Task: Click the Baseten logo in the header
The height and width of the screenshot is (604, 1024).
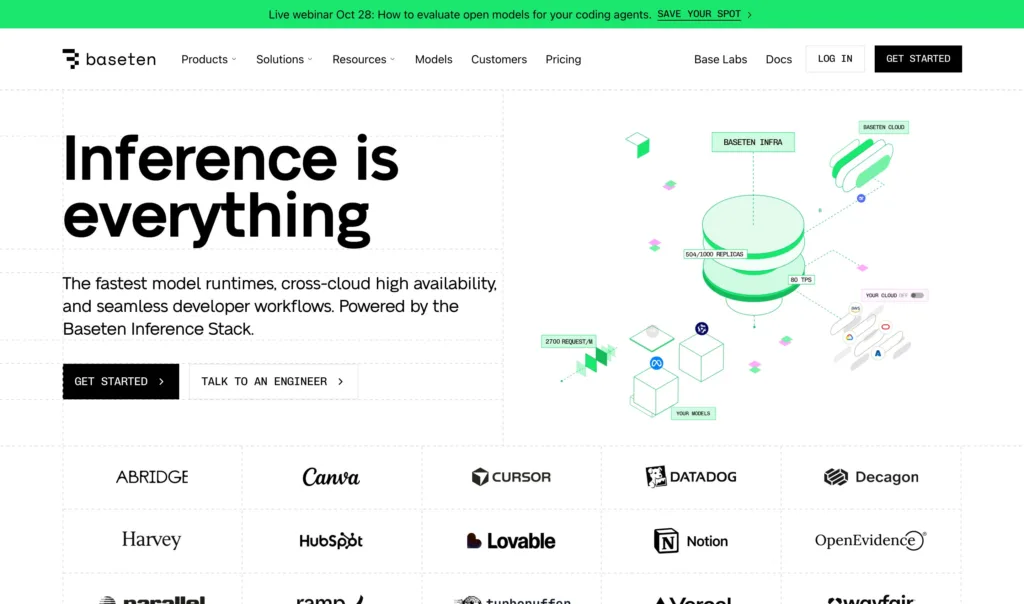Action: click(109, 59)
